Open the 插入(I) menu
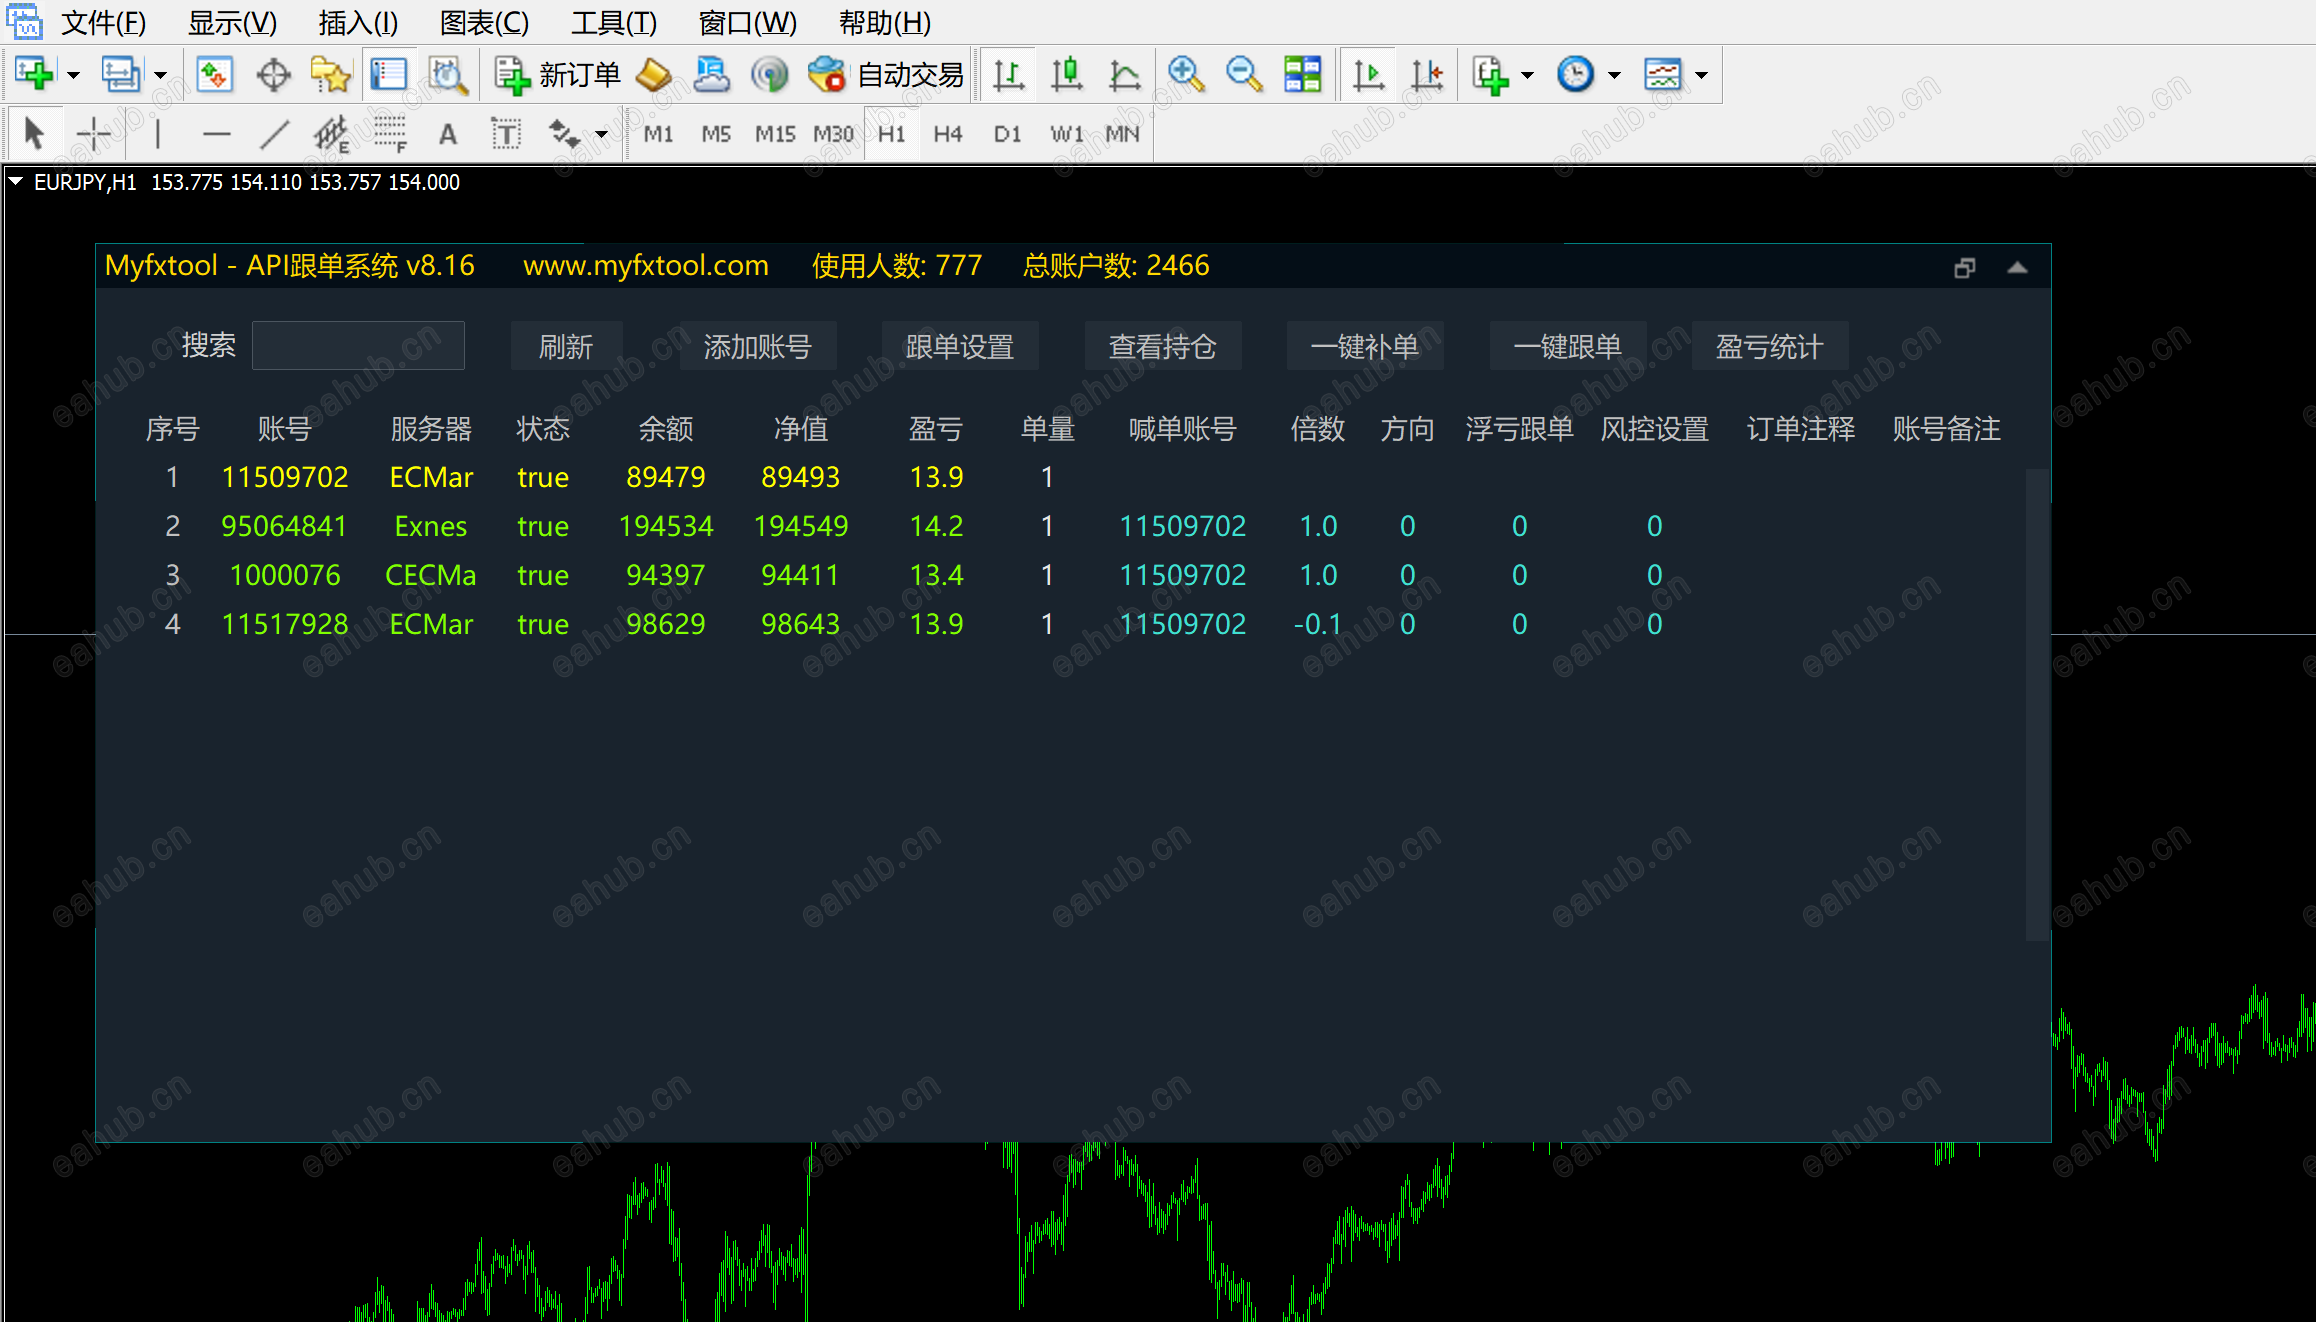 pyautogui.click(x=358, y=22)
